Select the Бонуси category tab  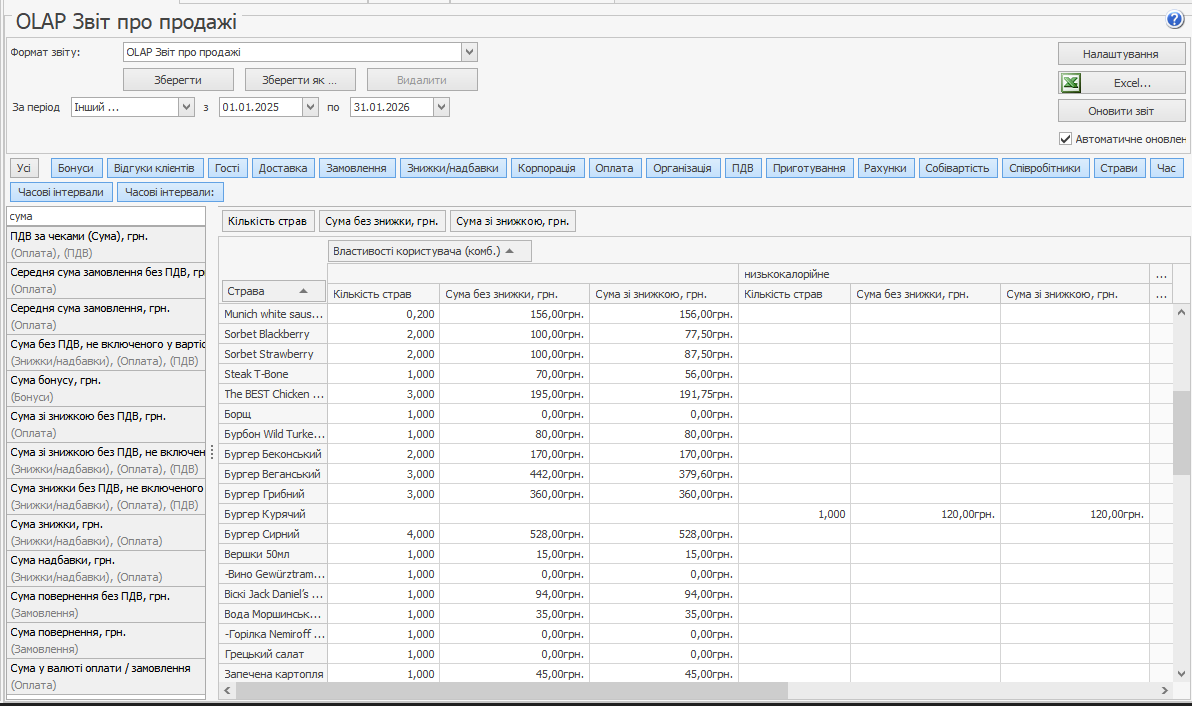click(76, 168)
